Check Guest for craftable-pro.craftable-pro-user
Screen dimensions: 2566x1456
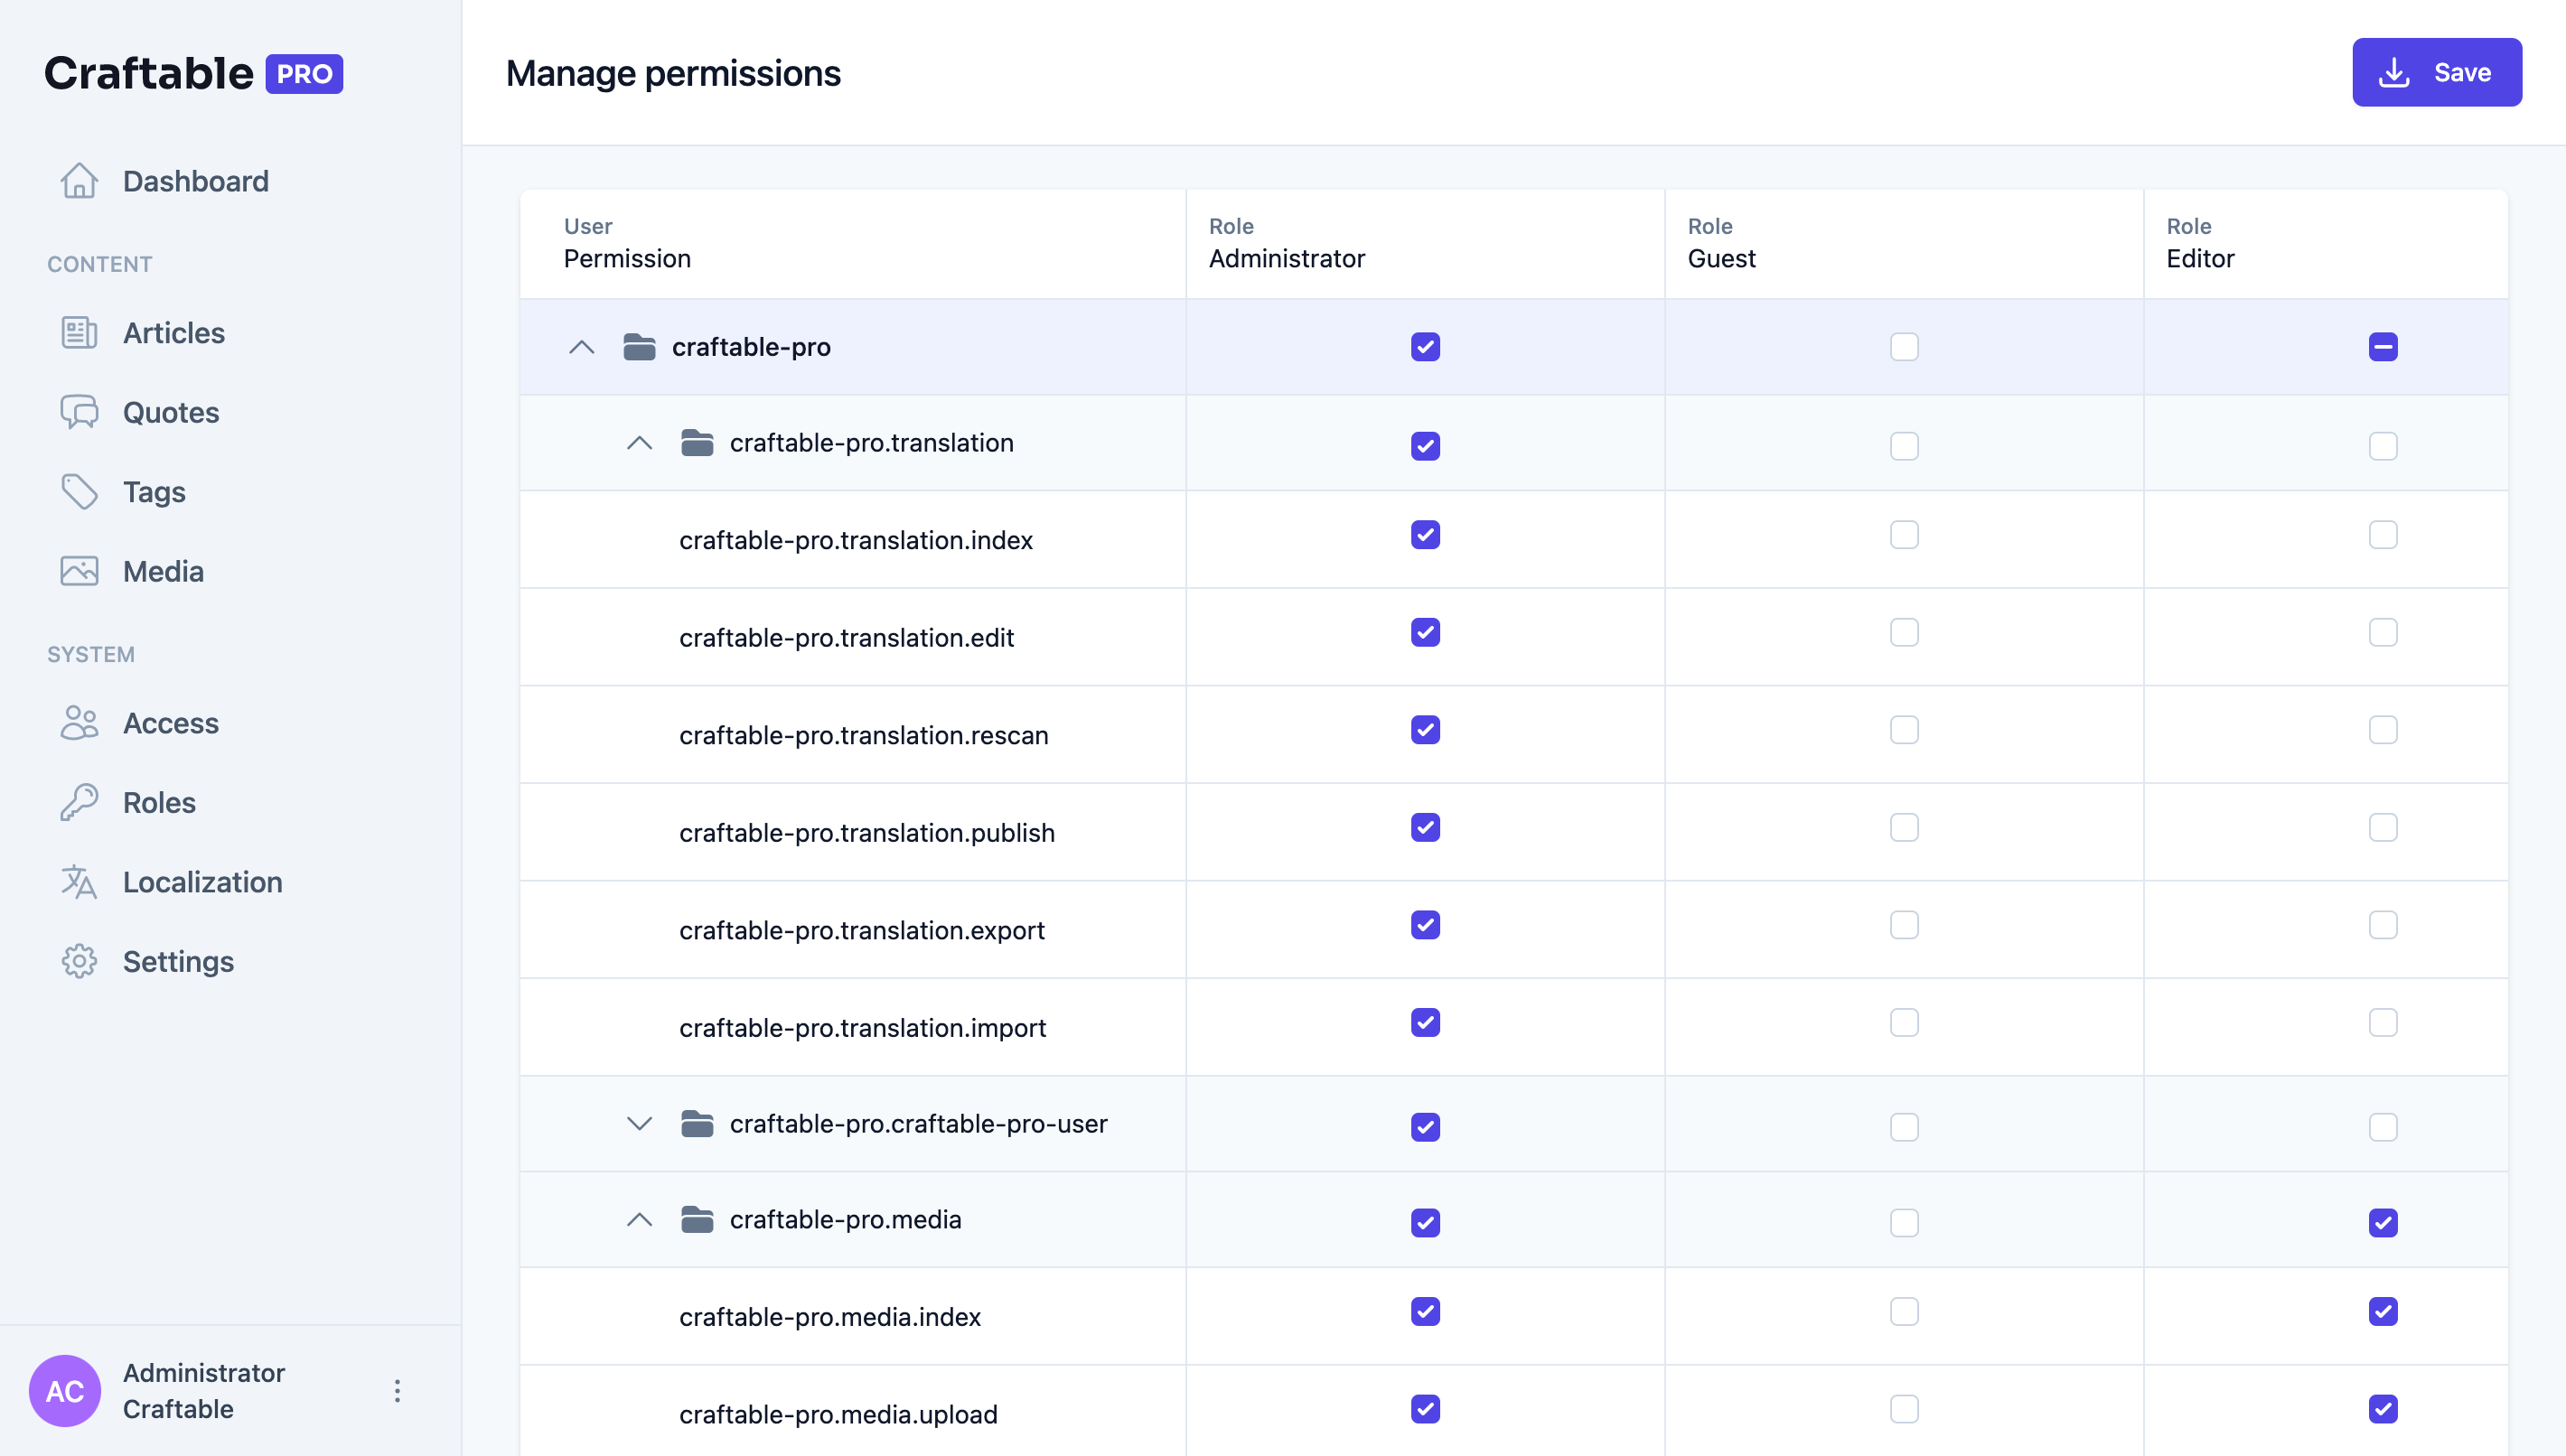tap(1904, 1127)
